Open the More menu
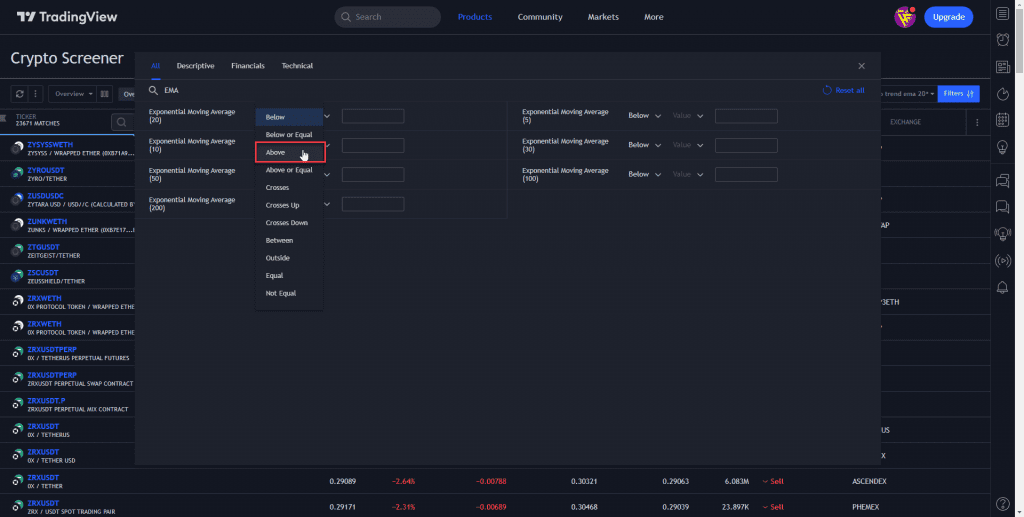 [x=654, y=17]
